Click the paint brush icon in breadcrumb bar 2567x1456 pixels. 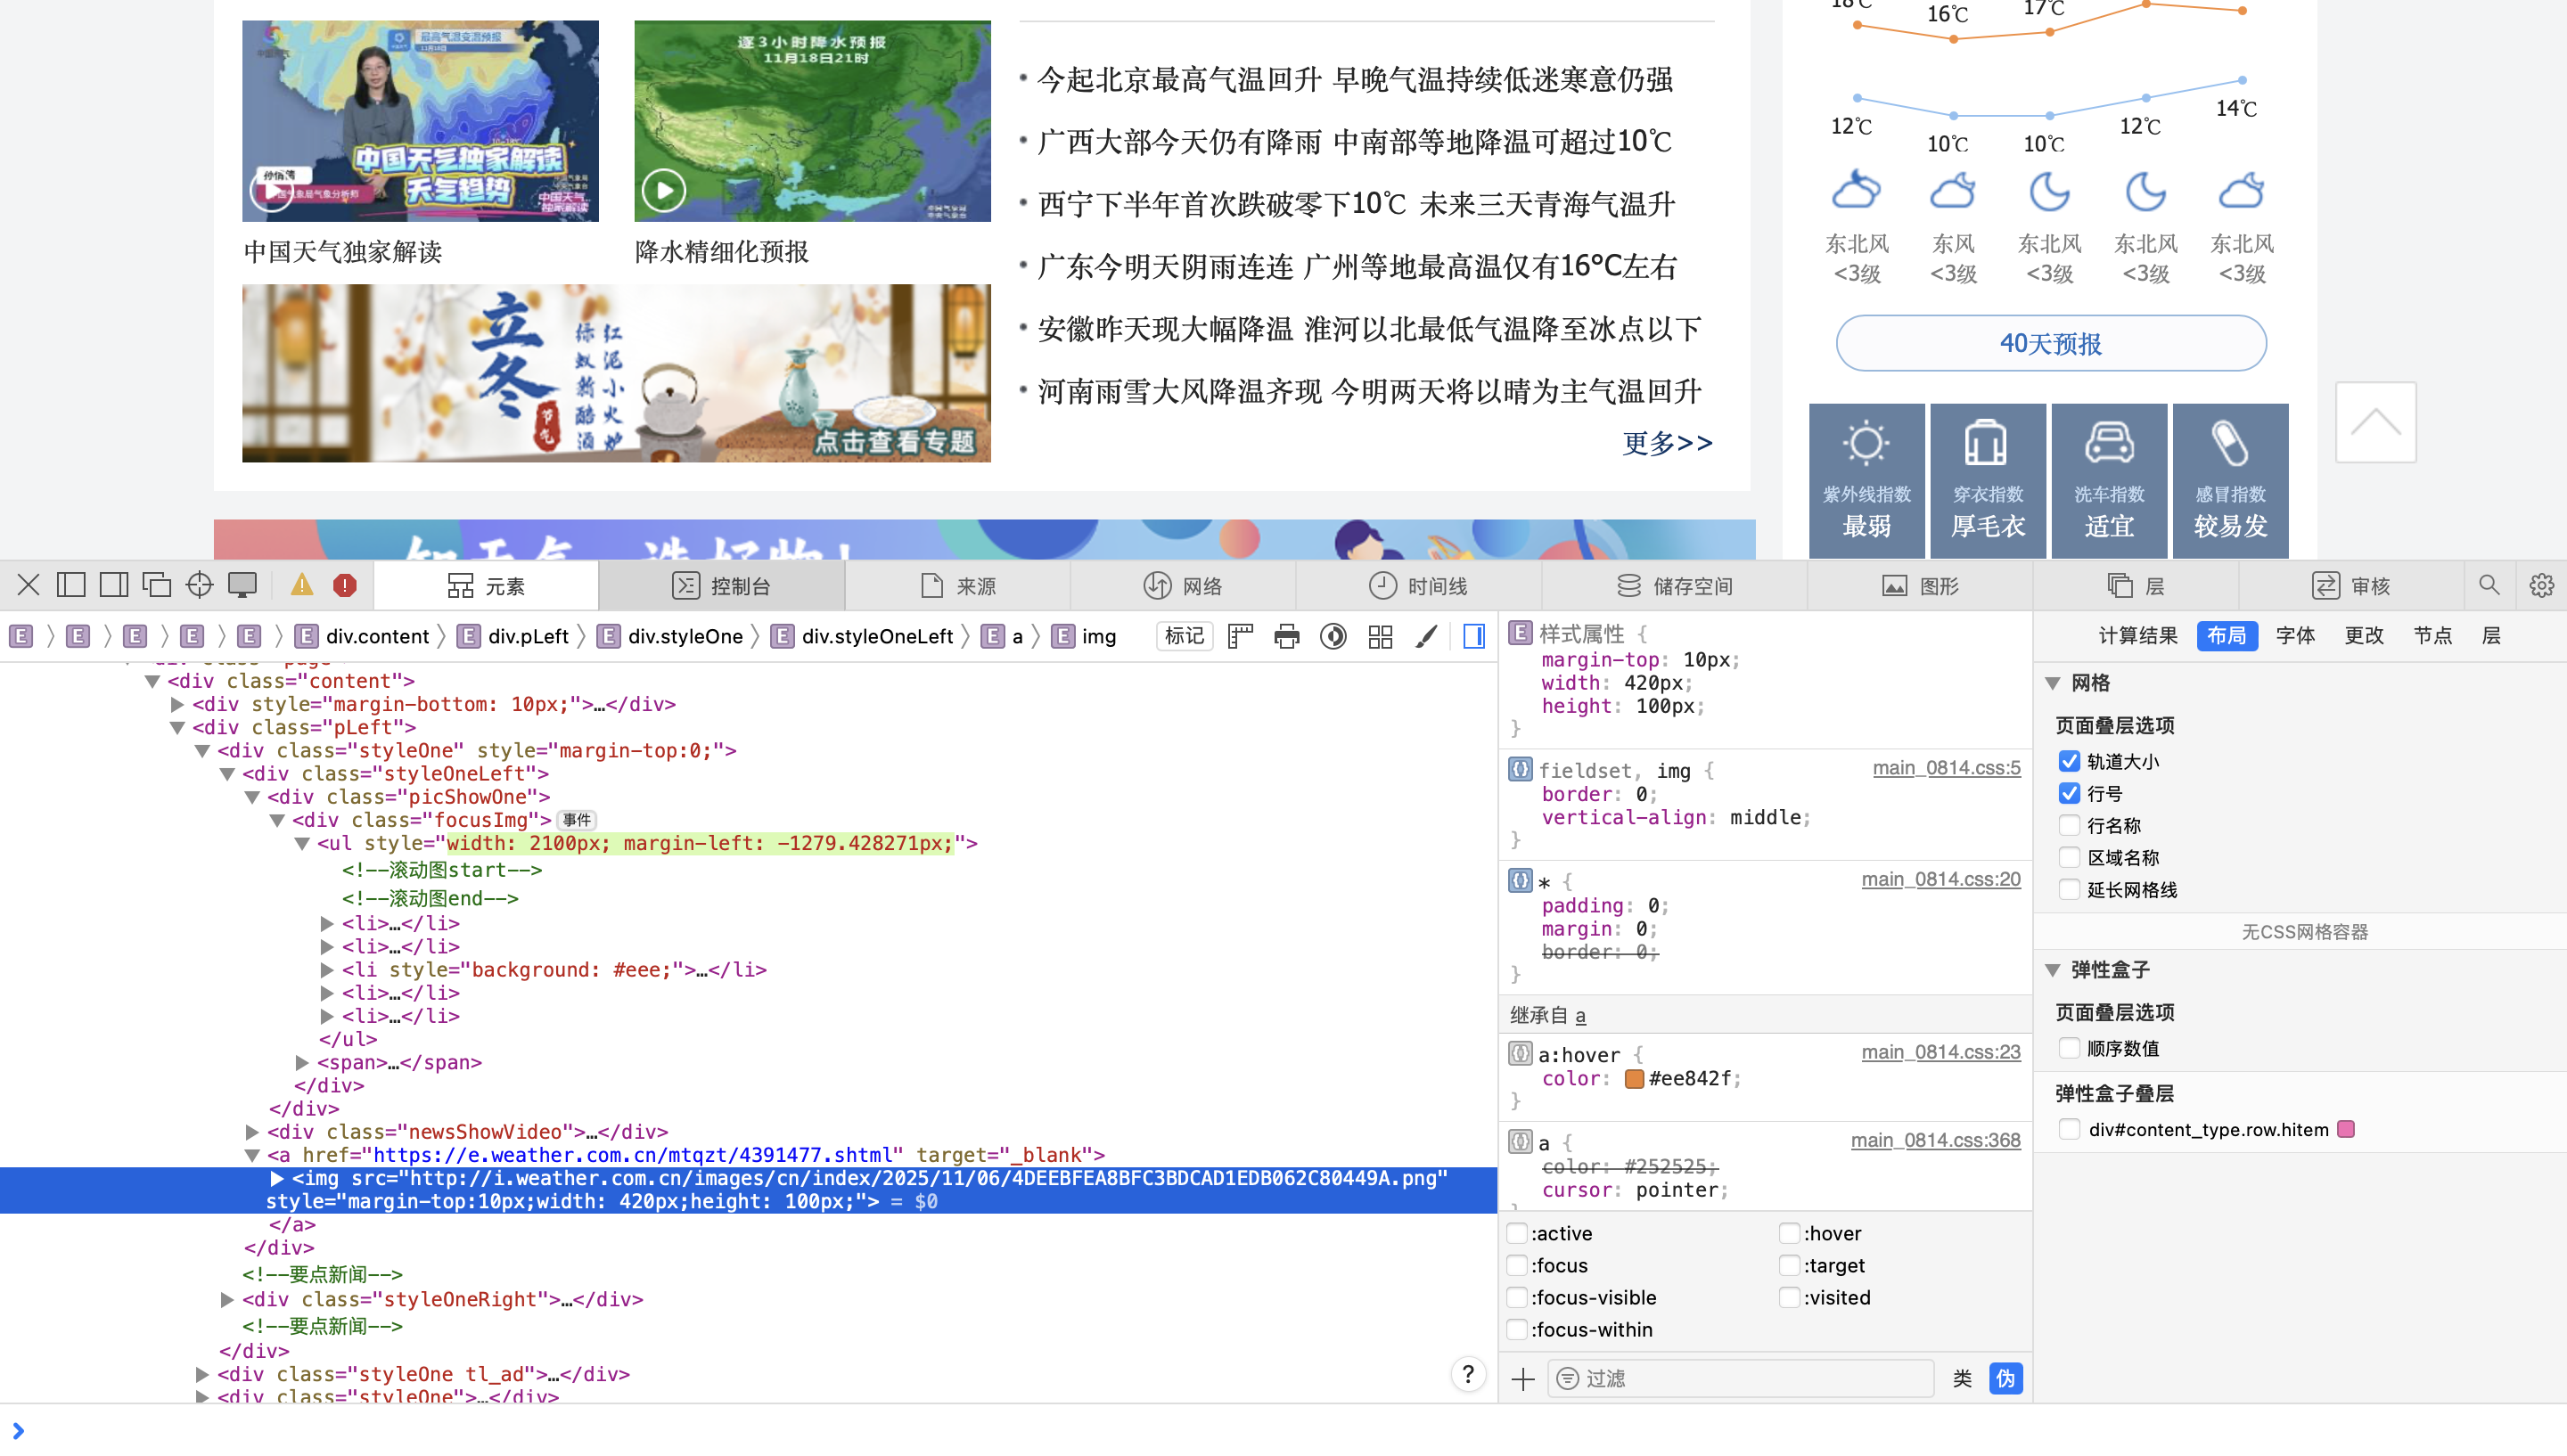pos(1427,636)
